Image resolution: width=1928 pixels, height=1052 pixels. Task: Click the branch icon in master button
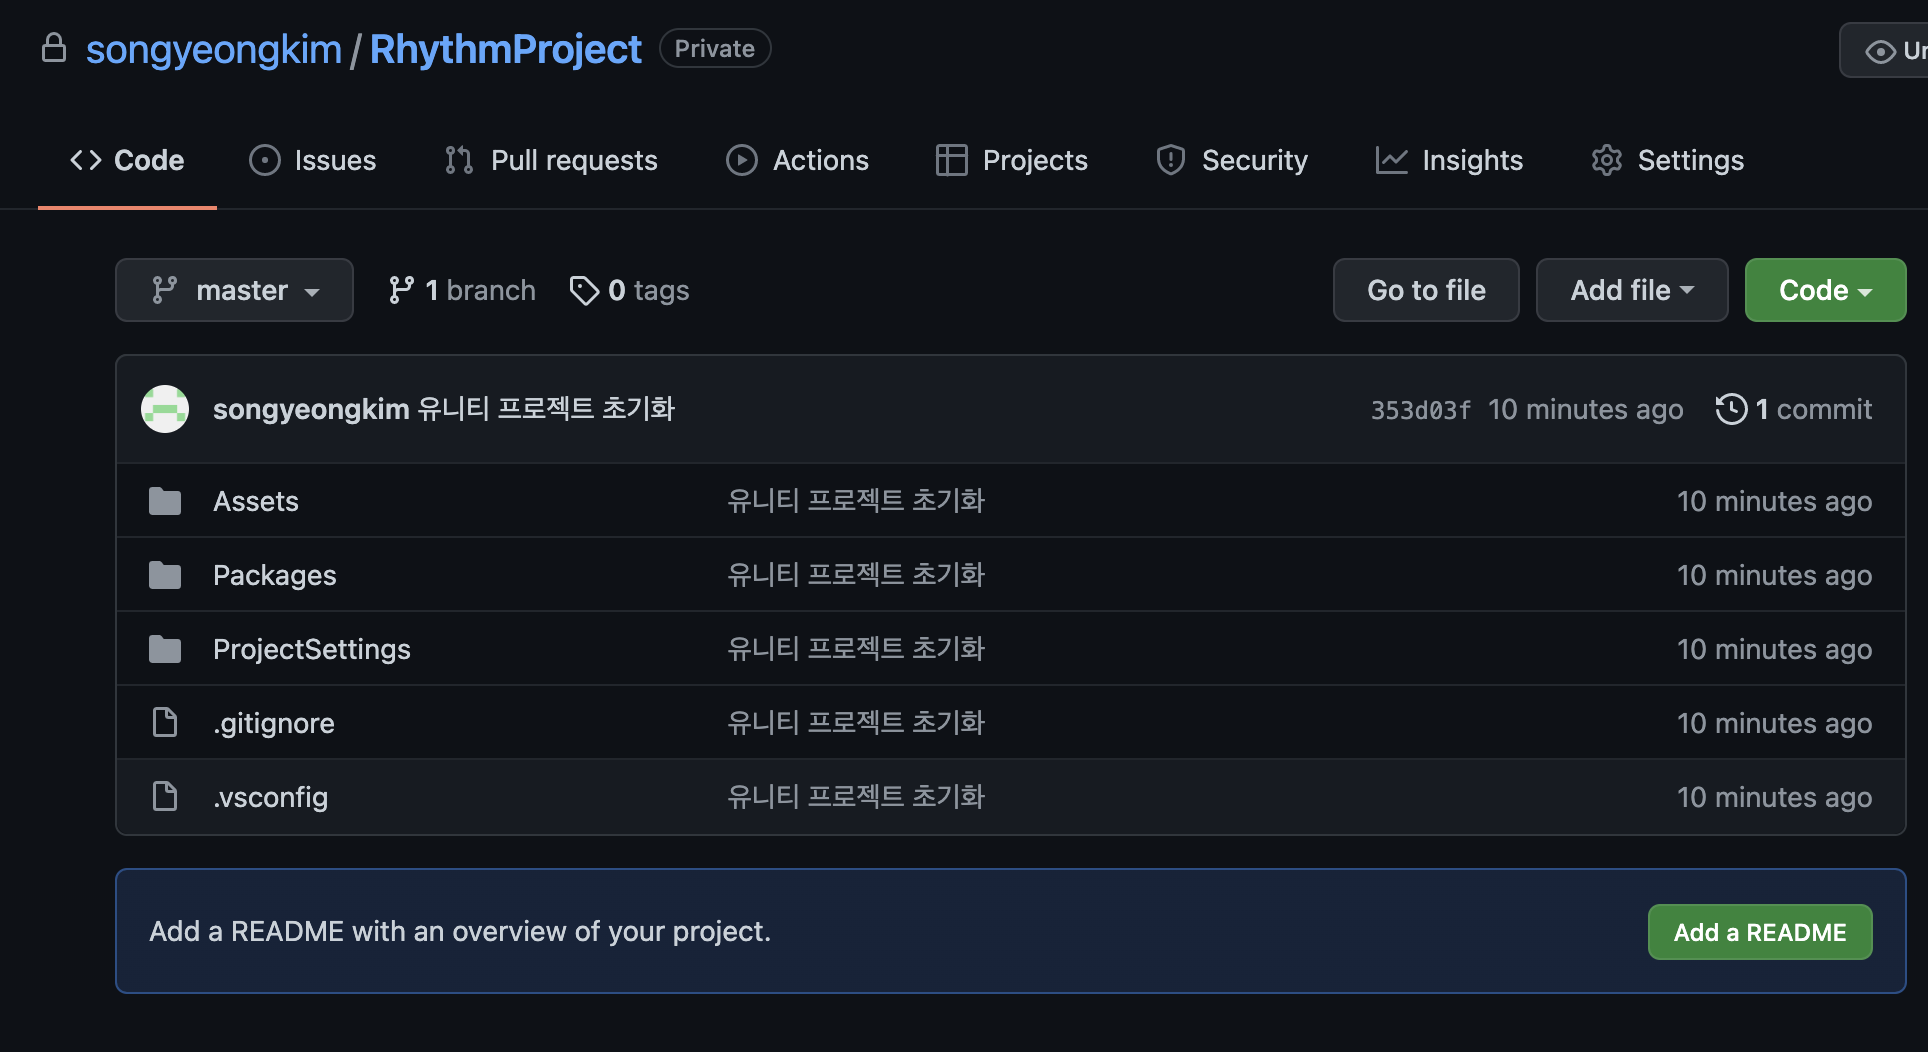(x=164, y=290)
